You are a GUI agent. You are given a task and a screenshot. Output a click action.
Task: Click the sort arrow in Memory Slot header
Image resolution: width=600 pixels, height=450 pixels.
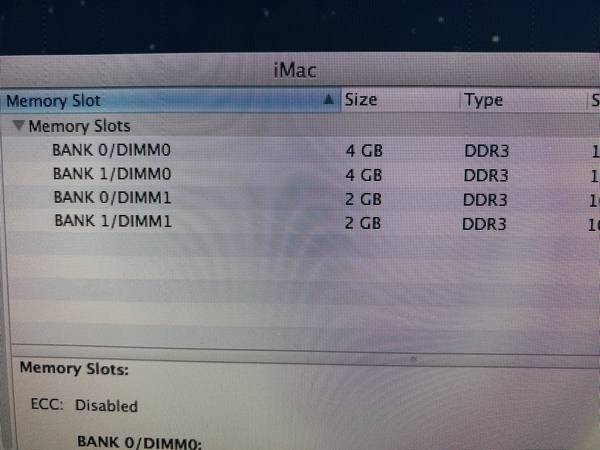tap(329, 100)
